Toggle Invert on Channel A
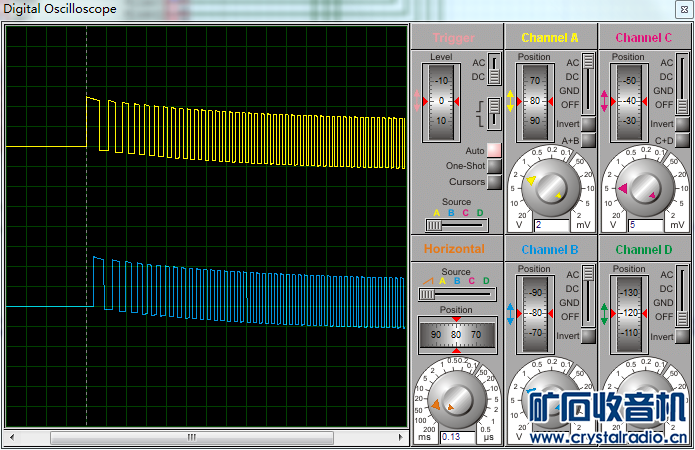Viewport: 695px width, 450px height. point(589,124)
